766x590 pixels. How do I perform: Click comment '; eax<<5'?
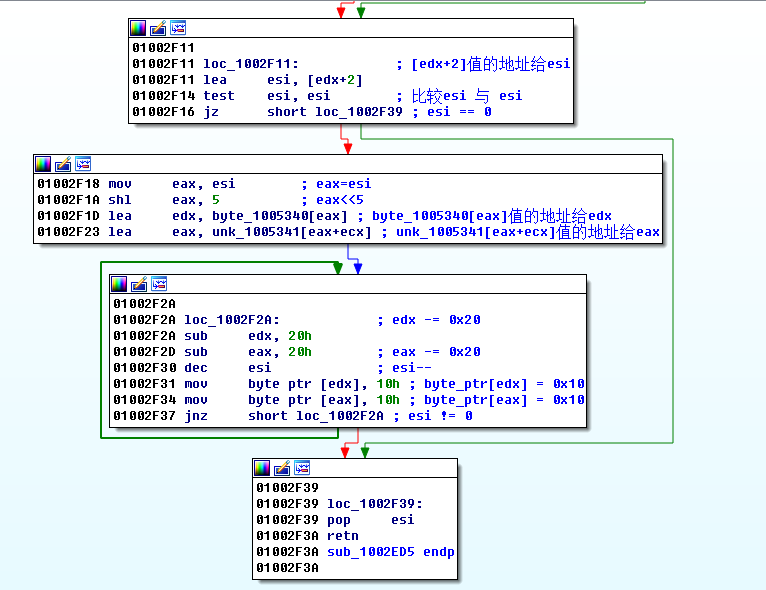point(333,200)
